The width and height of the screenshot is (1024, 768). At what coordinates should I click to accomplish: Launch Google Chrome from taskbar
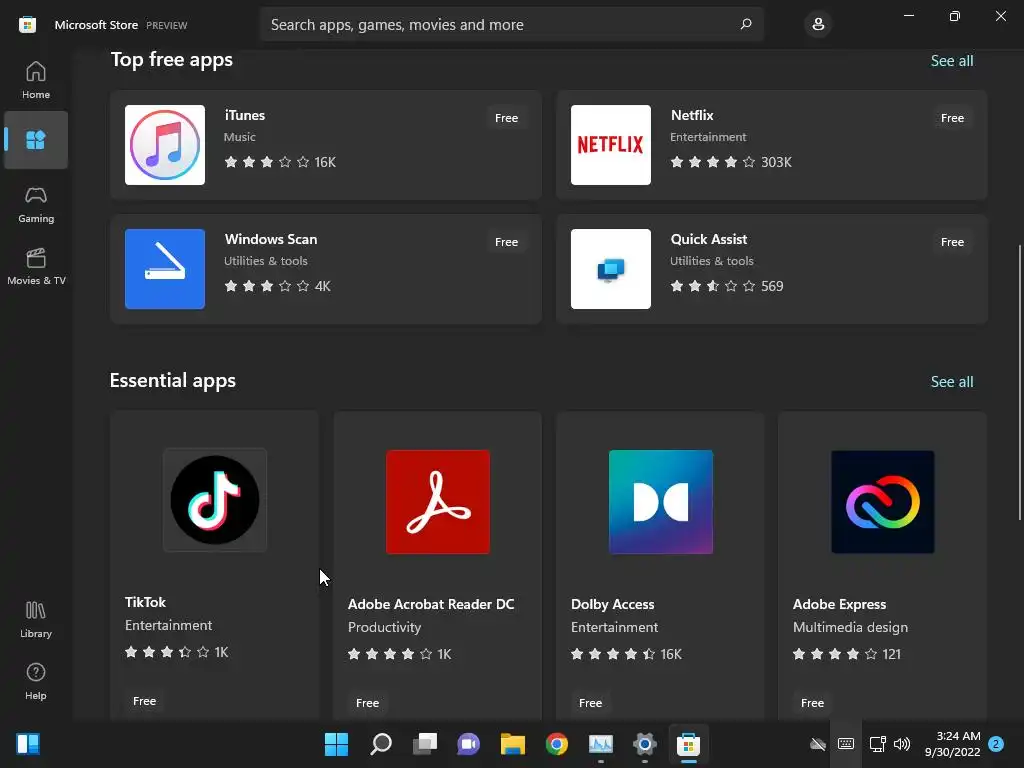click(556, 744)
